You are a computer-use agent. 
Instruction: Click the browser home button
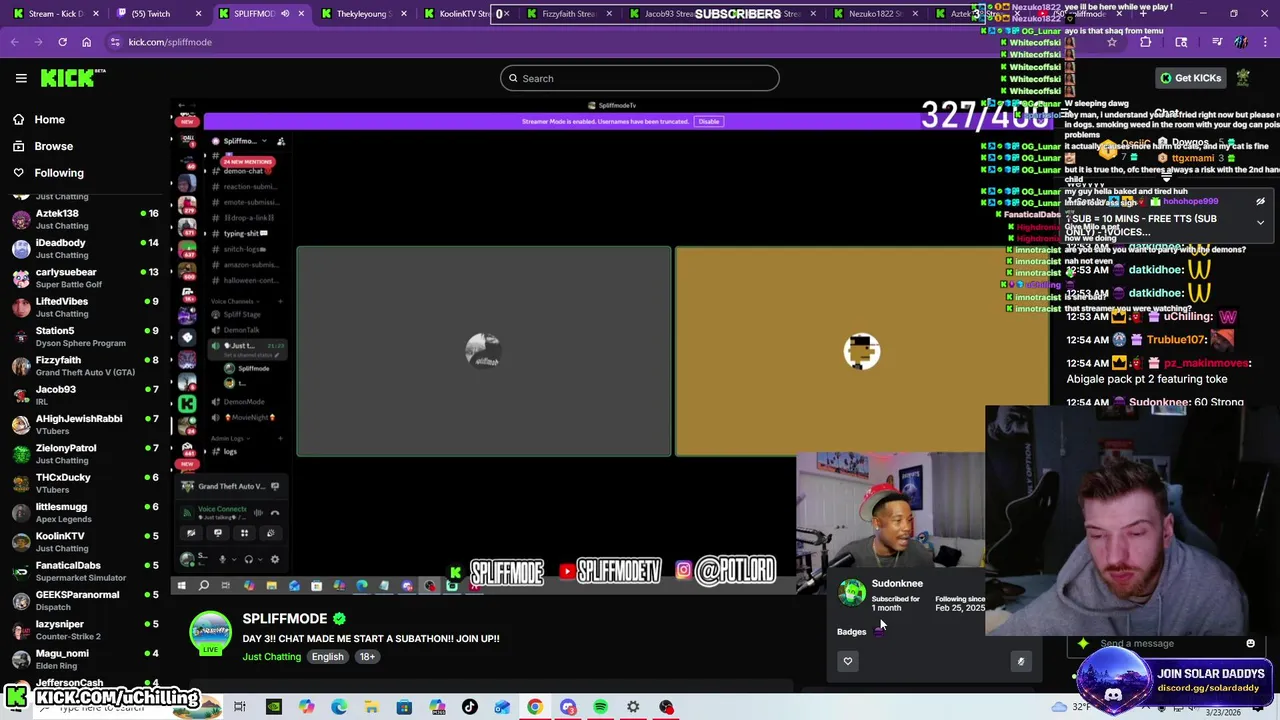pyautogui.click(x=86, y=42)
